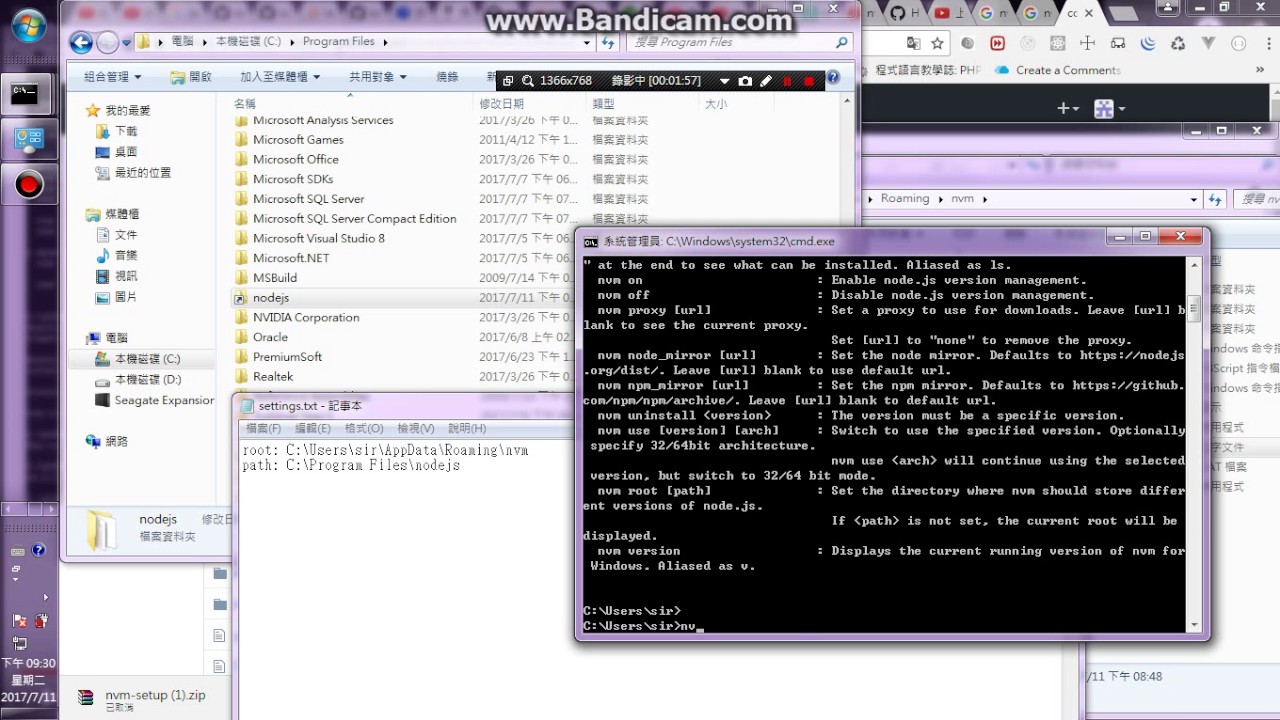The width and height of the screenshot is (1280, 720).
Task: Bookmark page with Chrome star icon
Action: pos(937,43)
